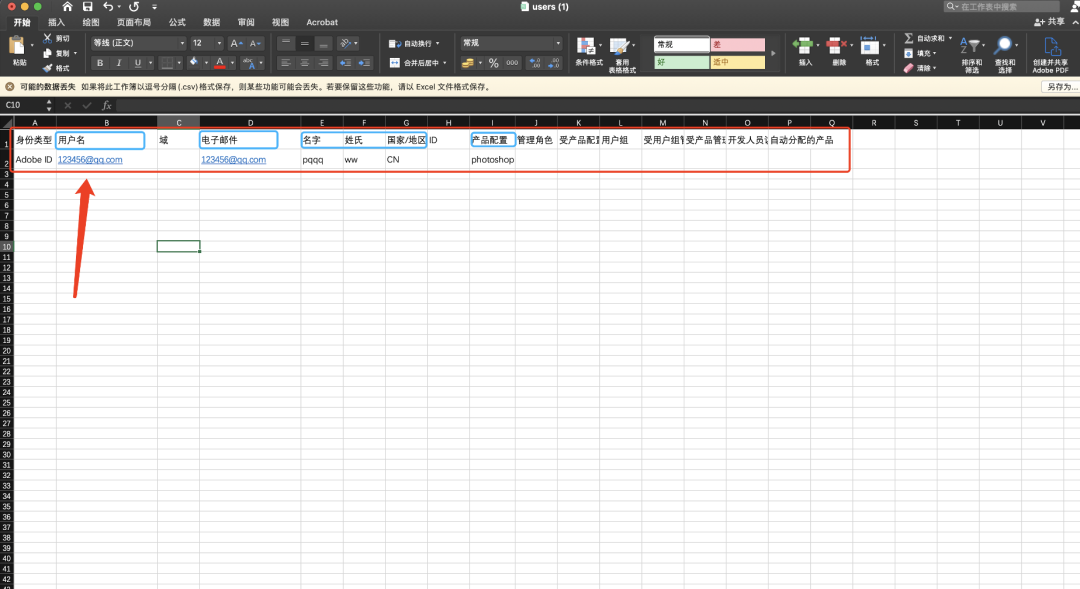
Task: Redo the last action
Action: [134, 7]
